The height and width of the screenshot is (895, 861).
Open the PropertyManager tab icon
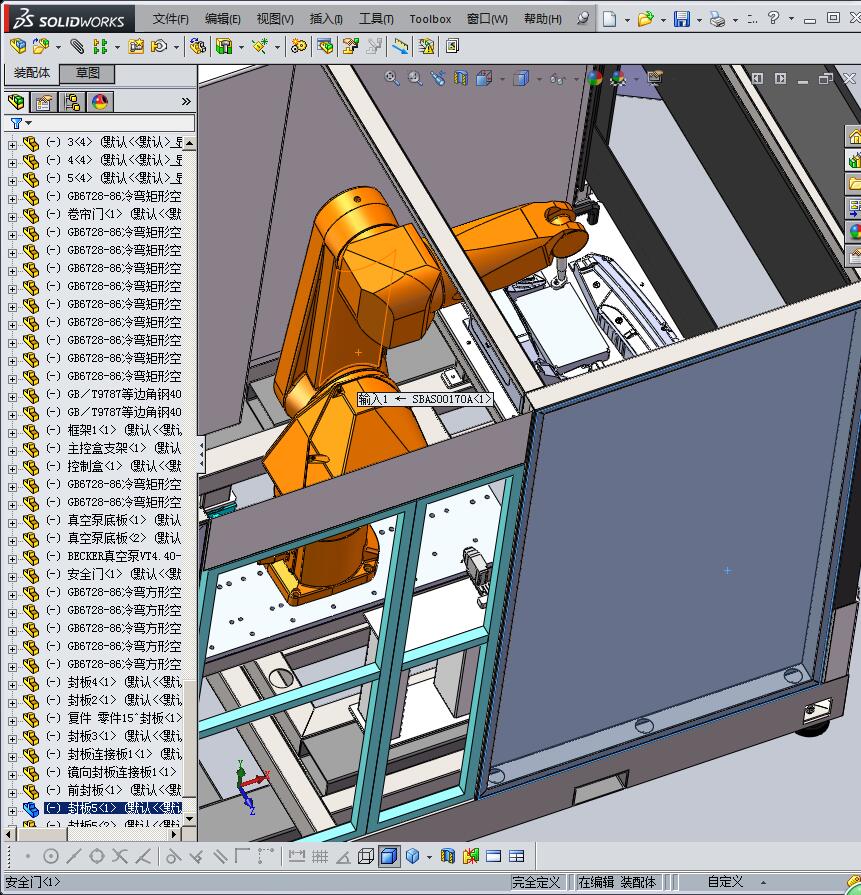44,102
